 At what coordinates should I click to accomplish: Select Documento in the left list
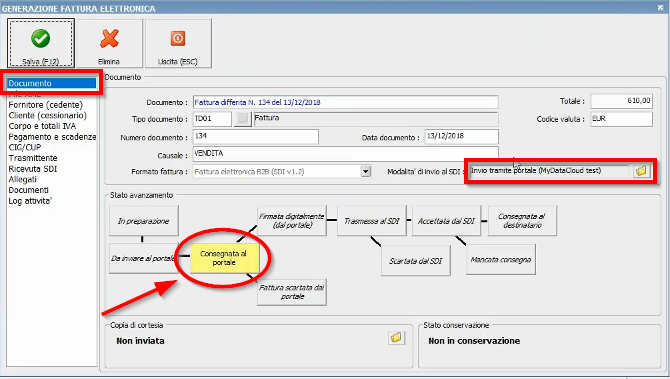[x=52, y=83]
